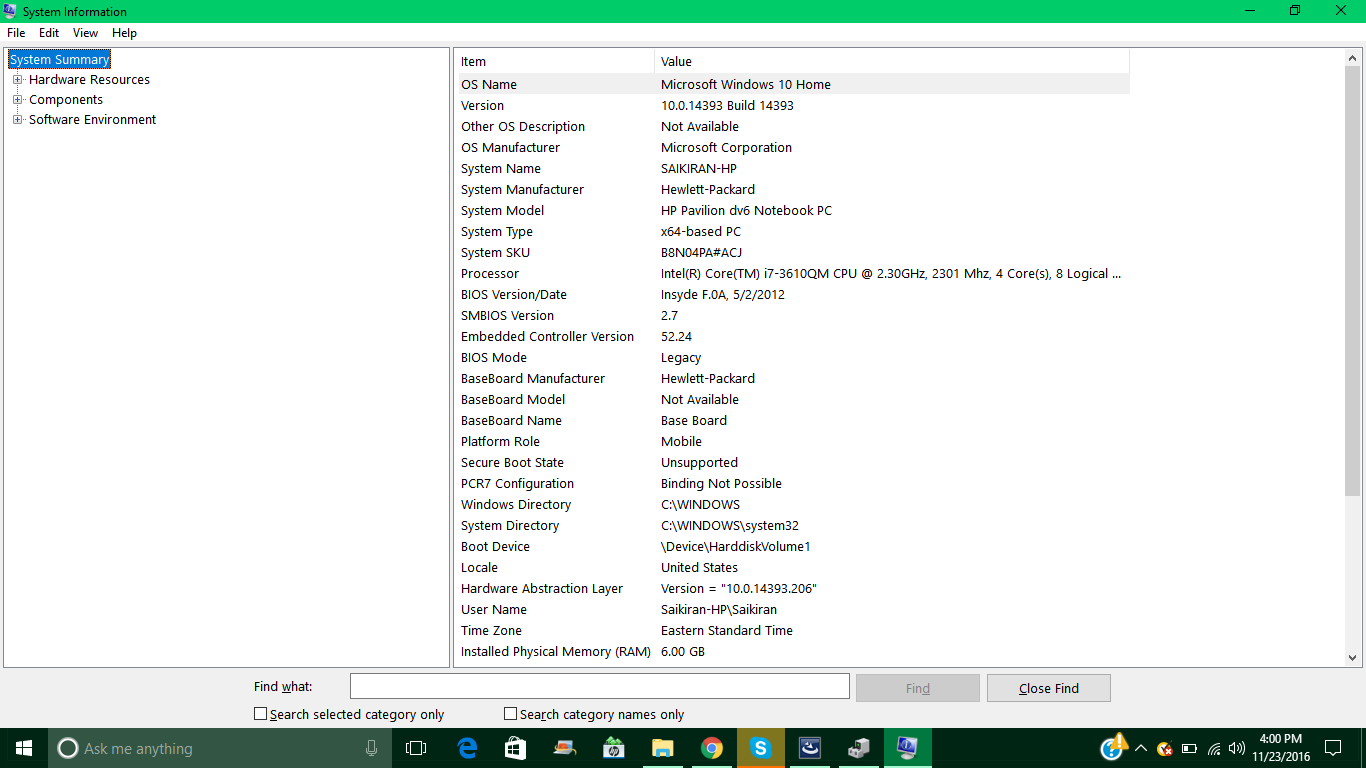The width and height of the screenshot is (1366, 768).
Task: Select the Version row item
Action: [482, 106]
